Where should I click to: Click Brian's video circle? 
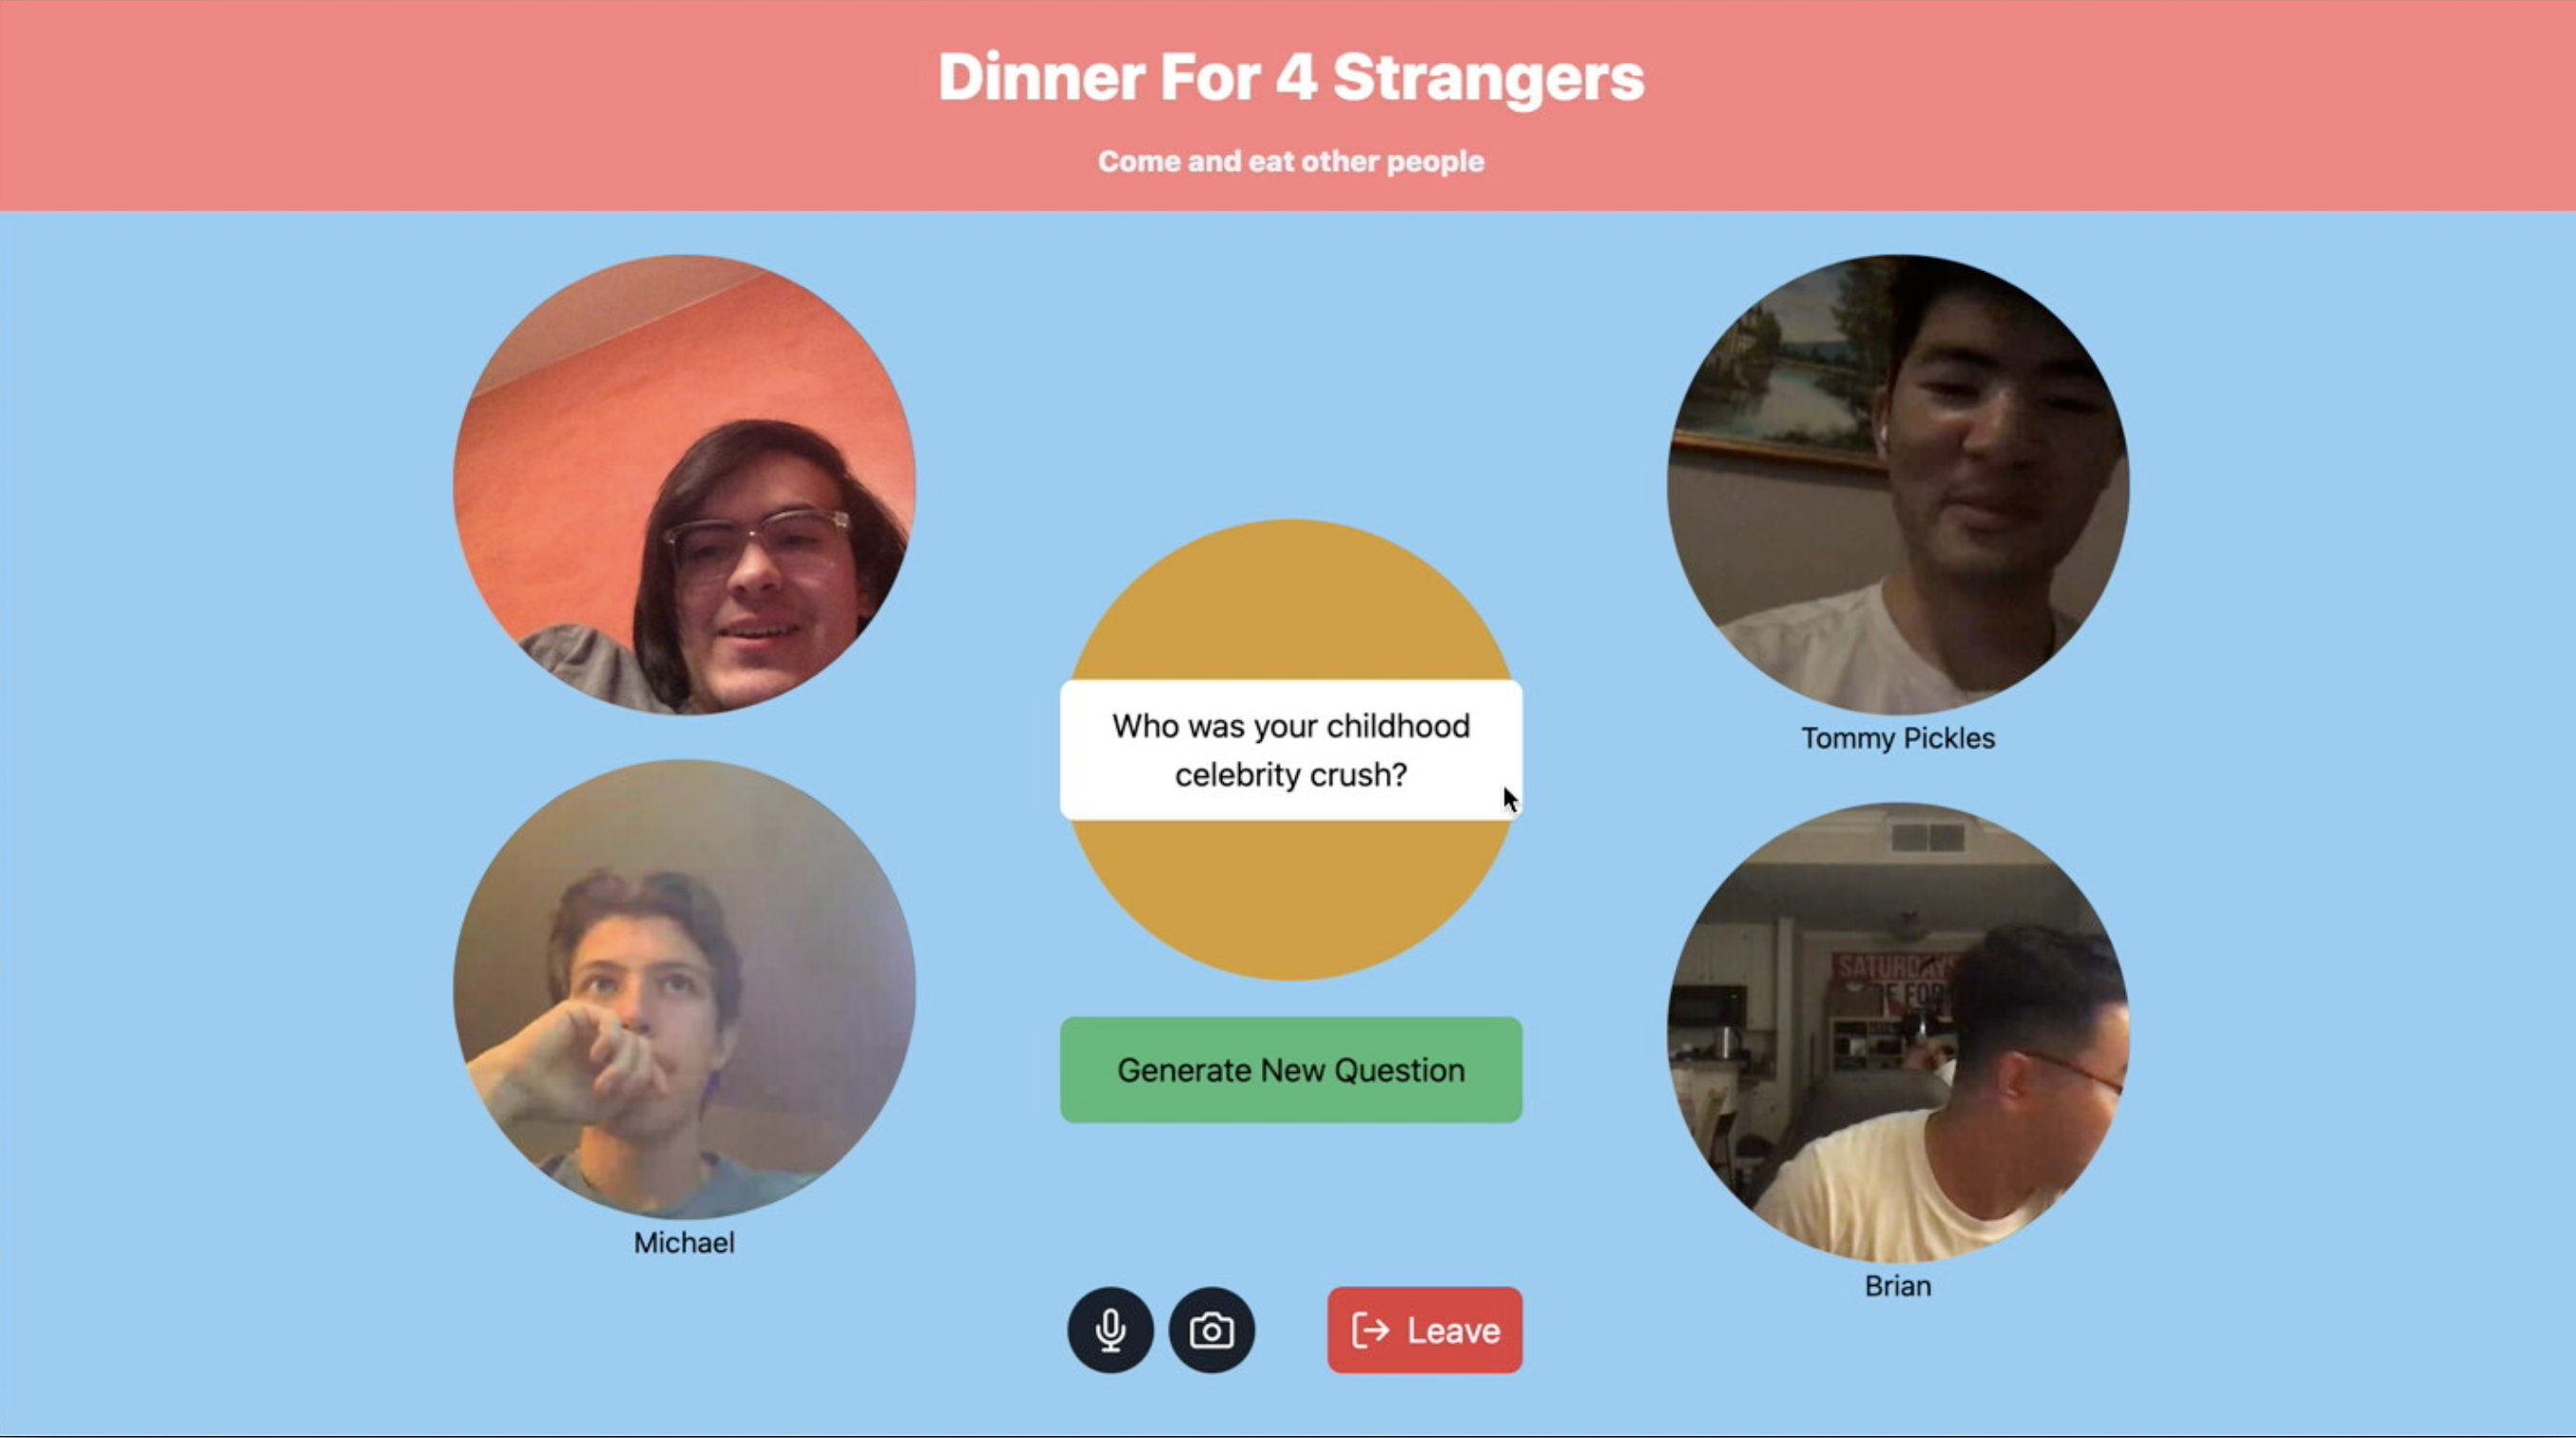(1898, 1033)
